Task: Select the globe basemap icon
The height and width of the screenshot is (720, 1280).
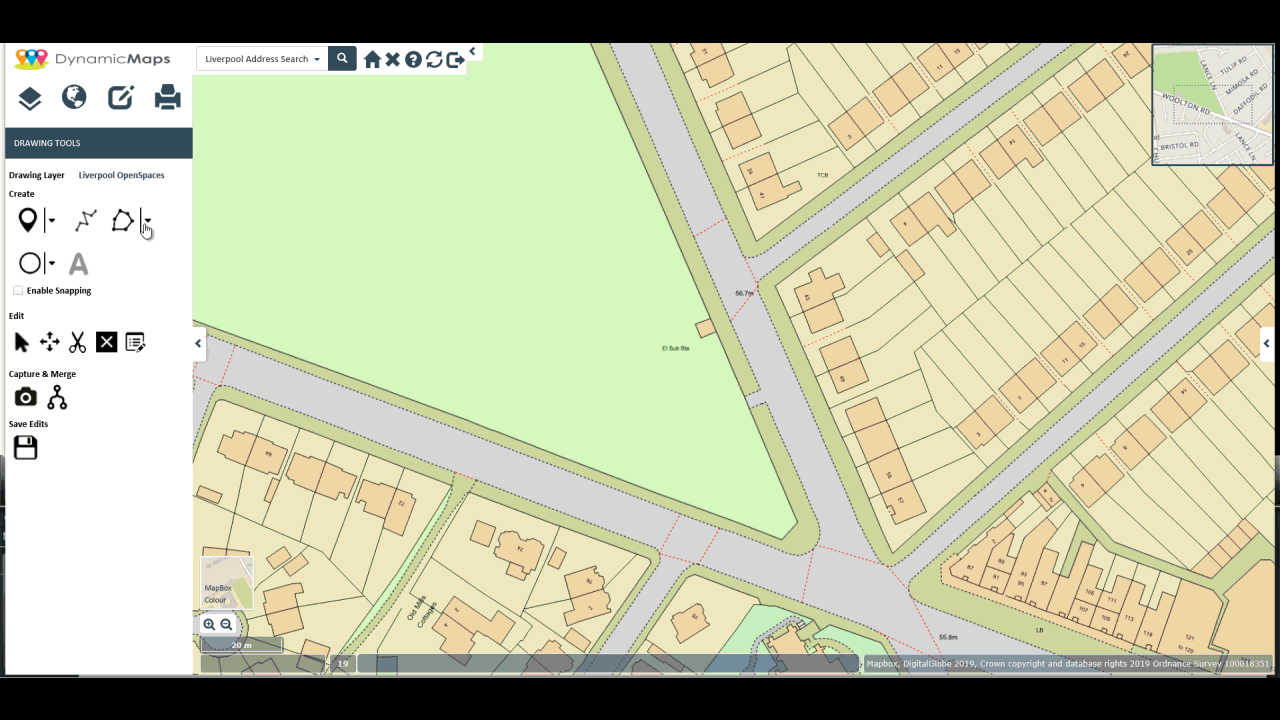Action: pos(74,97)
